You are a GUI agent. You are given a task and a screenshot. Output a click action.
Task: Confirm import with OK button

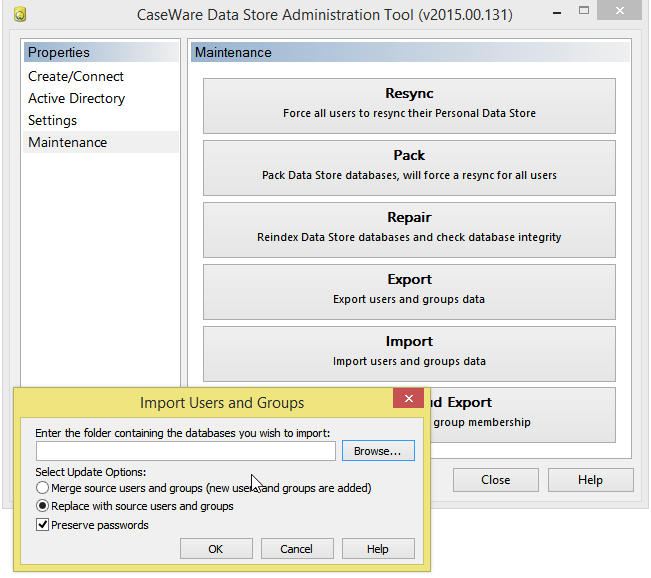point(216,549)
